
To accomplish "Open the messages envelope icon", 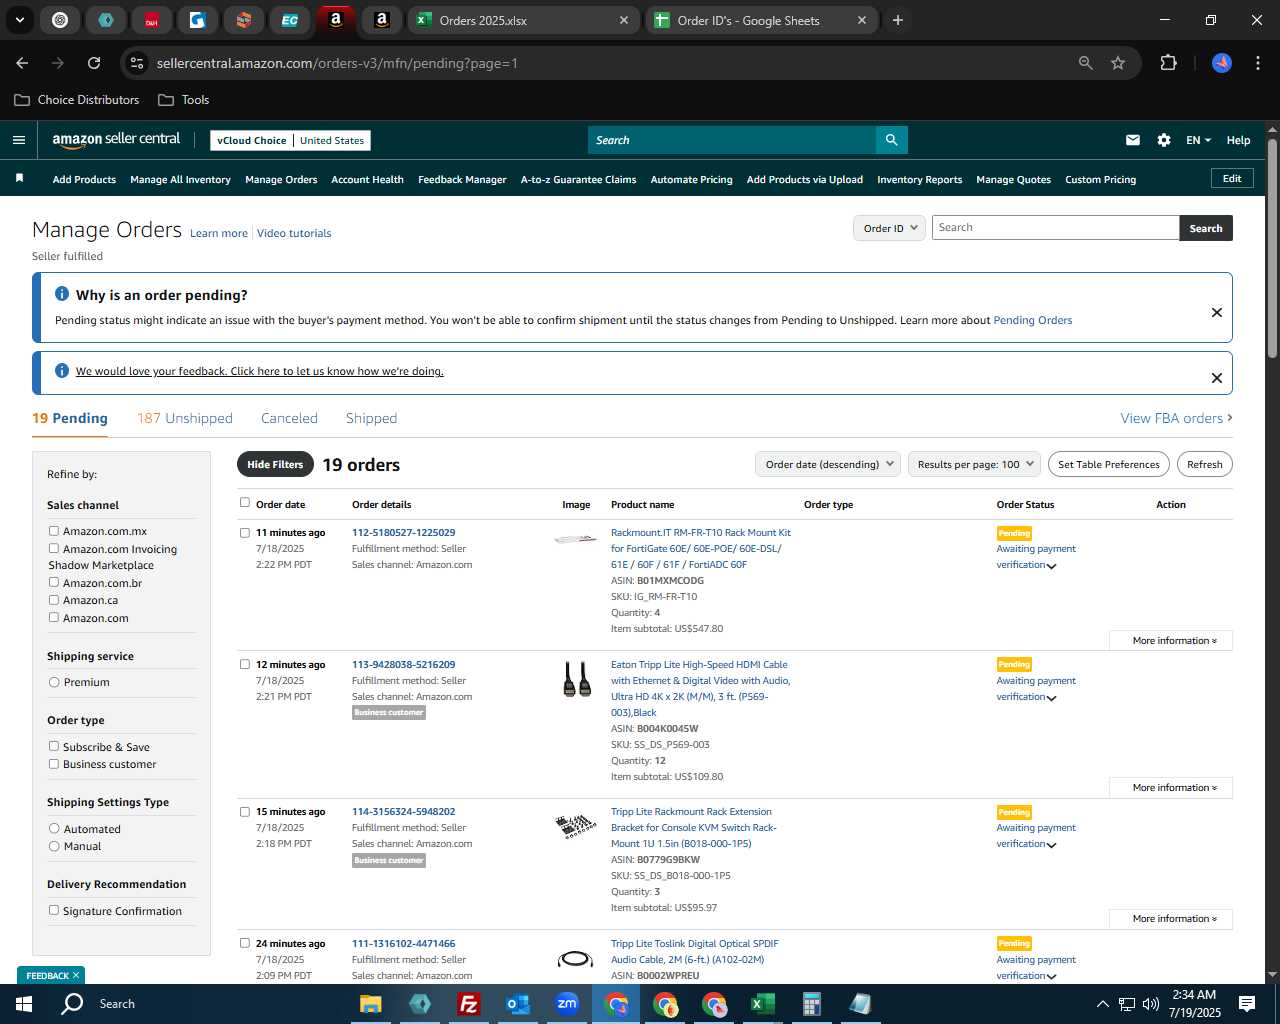I will (1133, 140).
